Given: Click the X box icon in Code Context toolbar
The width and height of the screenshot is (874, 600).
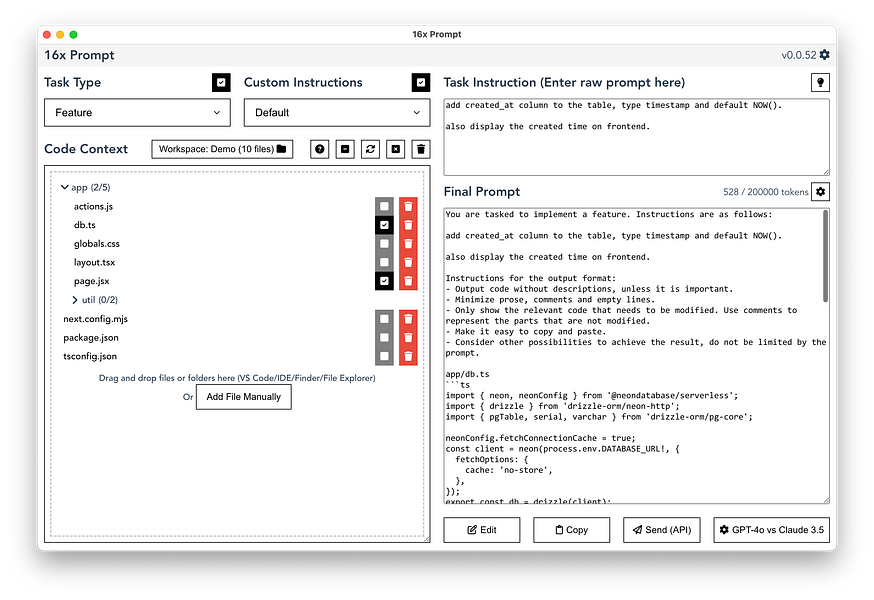Looking at the screenshot, I should (x=396, y=149).
